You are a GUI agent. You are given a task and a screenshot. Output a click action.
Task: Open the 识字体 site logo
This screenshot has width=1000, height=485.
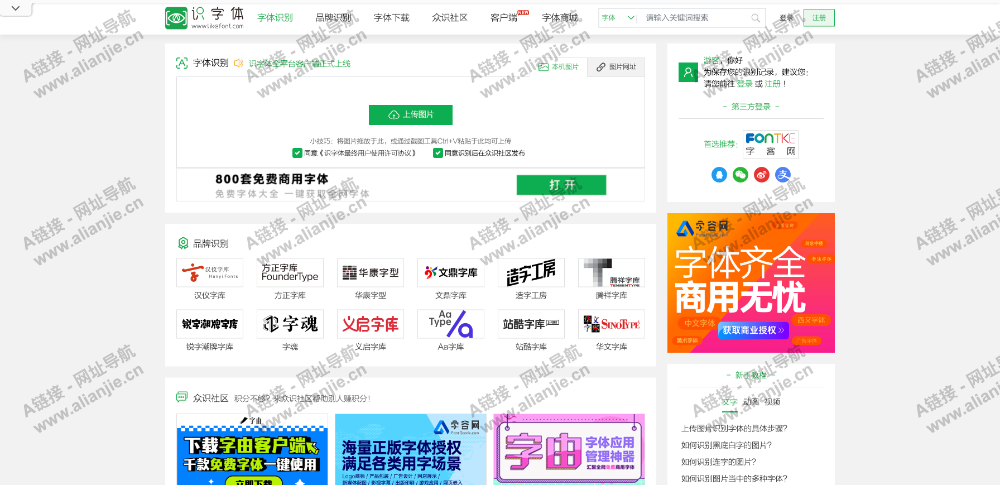tap(204, 18)
